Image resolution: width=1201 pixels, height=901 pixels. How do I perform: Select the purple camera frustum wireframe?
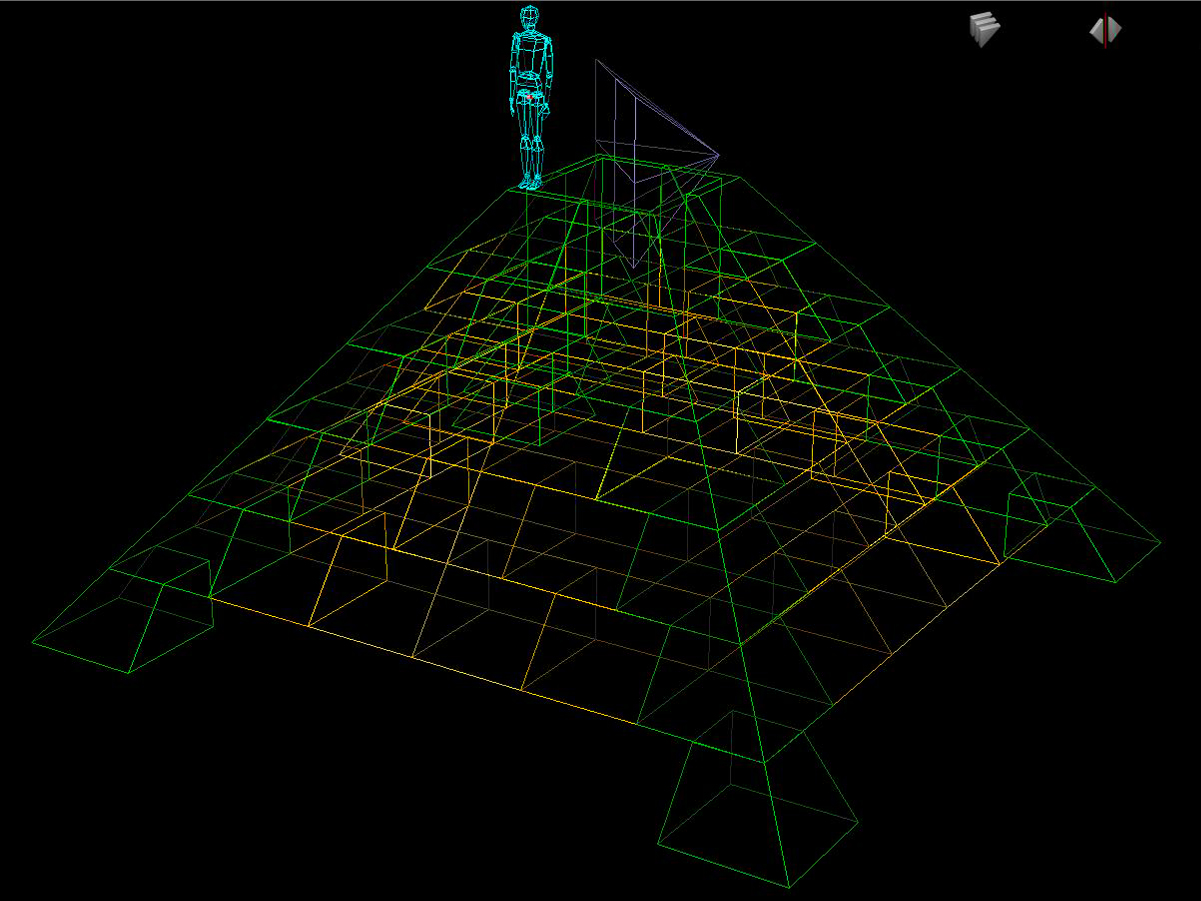tap(656, 162)
